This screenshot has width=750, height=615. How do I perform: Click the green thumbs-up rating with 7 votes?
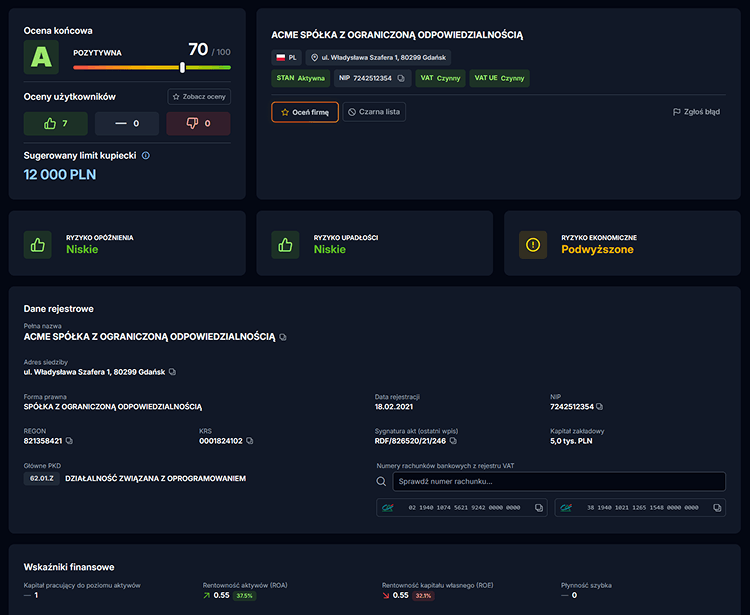[x=55, y=124]
